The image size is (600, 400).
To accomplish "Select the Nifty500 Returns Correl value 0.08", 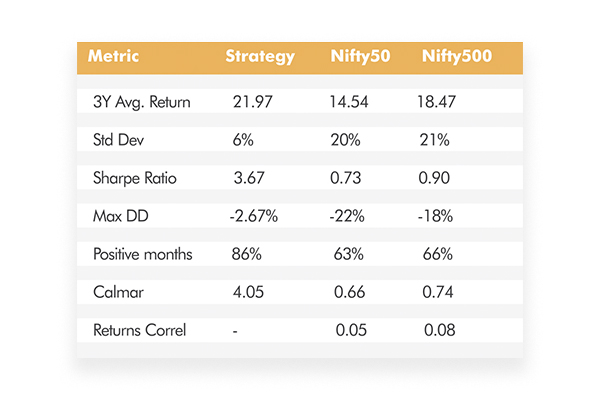I will point(439,331).
